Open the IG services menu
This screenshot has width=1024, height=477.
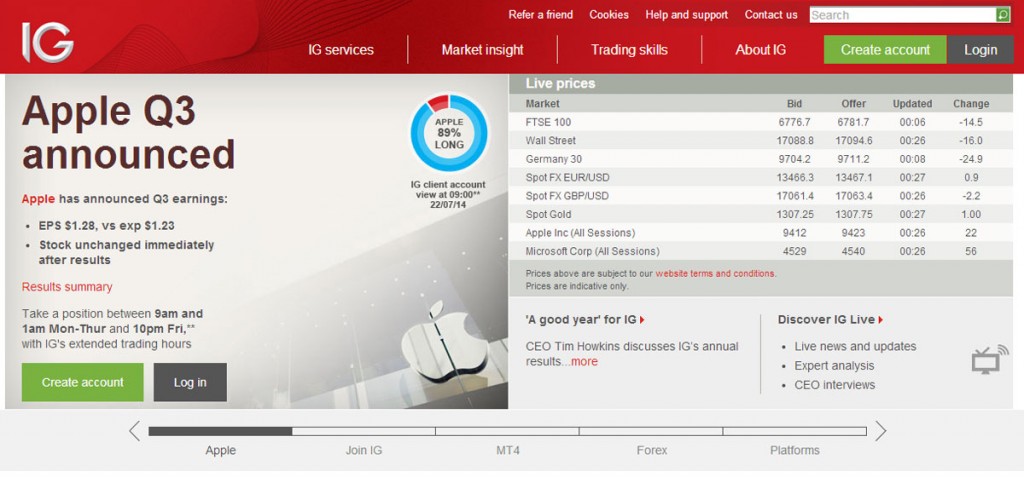click(x=340, y=49)
